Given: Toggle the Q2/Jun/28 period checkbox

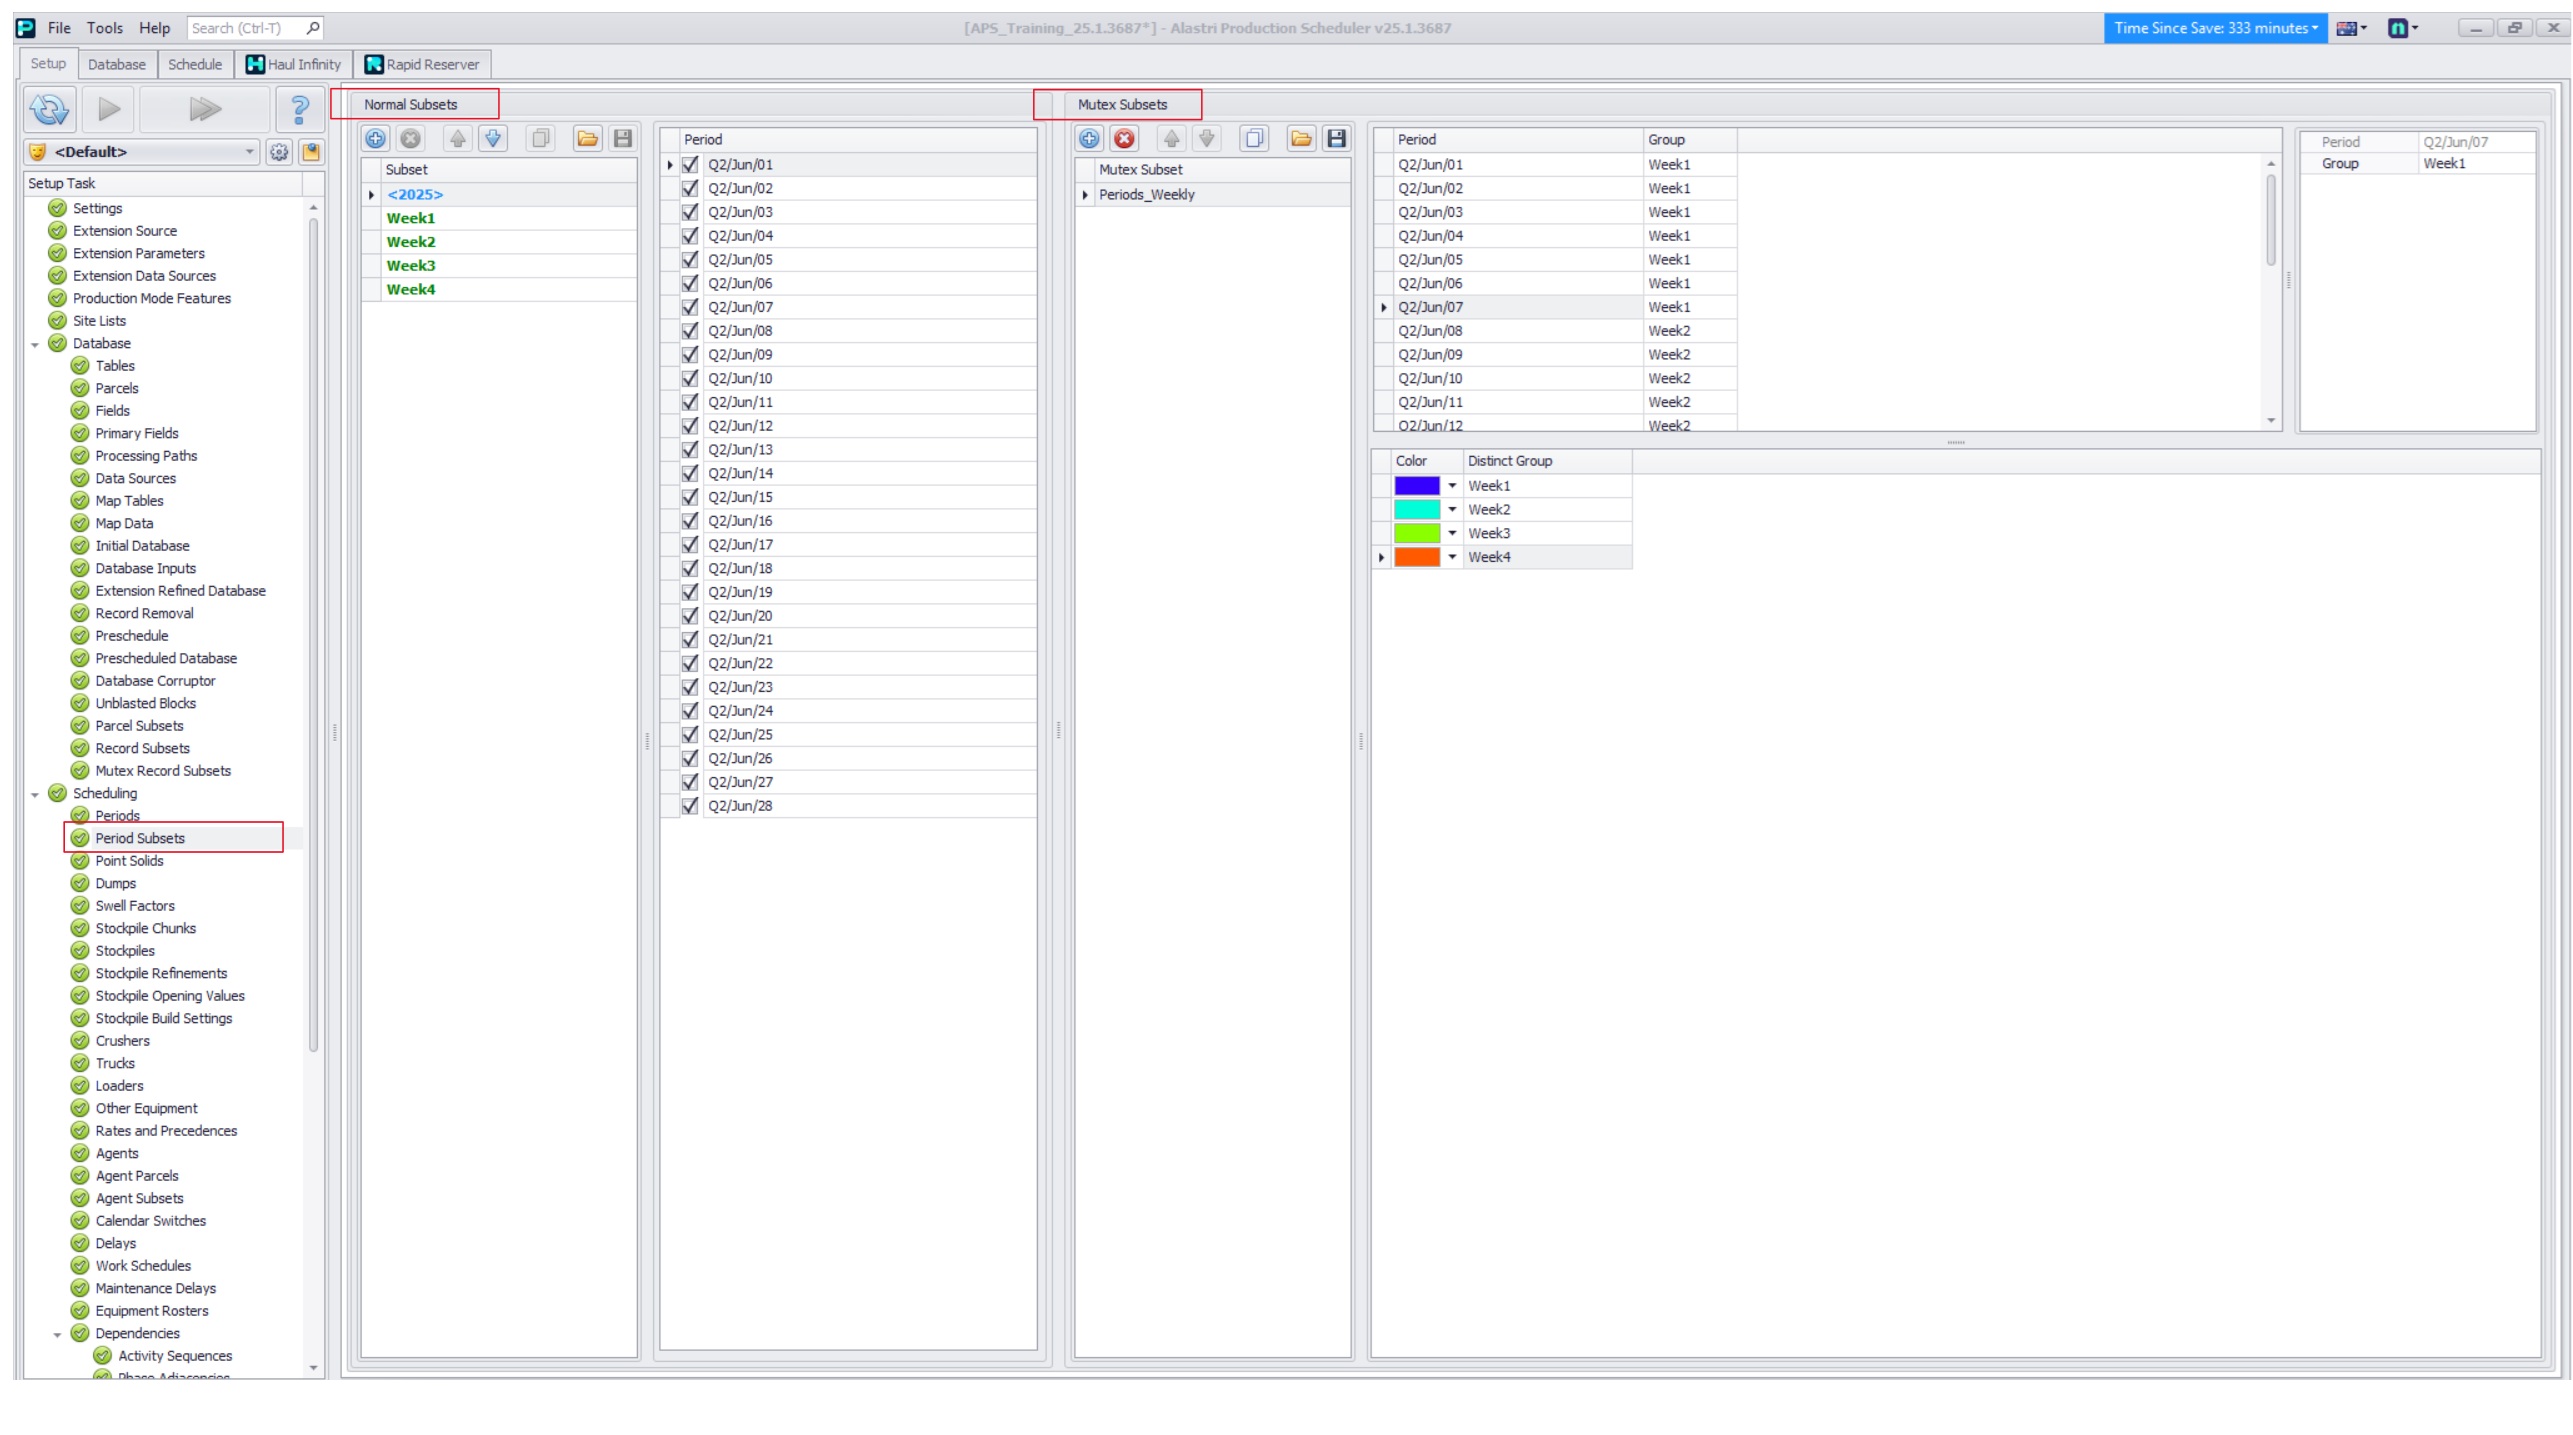Looking at the screenshot, I should pos(690,806).
